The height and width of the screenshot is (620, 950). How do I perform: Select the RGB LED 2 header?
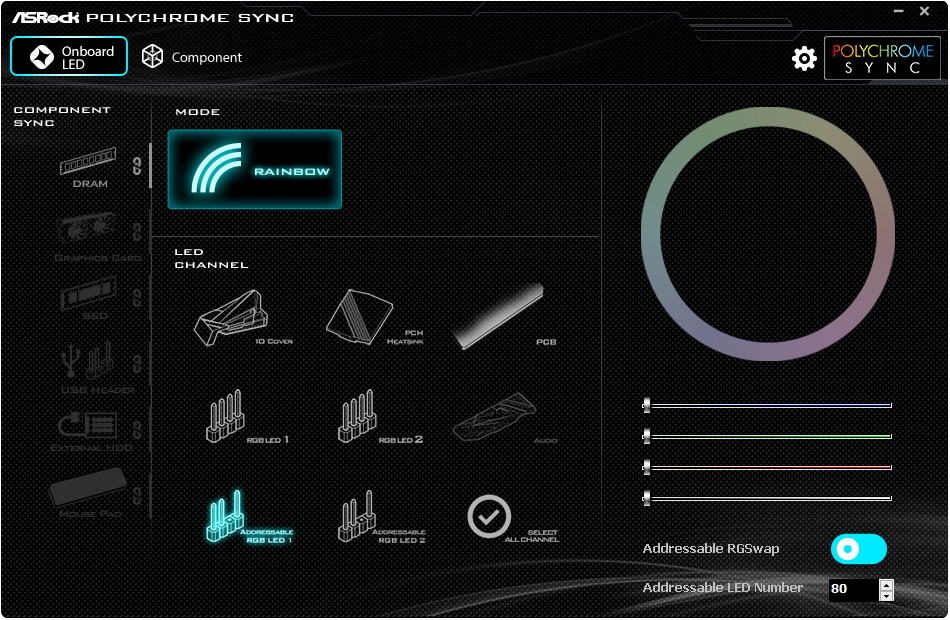[379, 417]
